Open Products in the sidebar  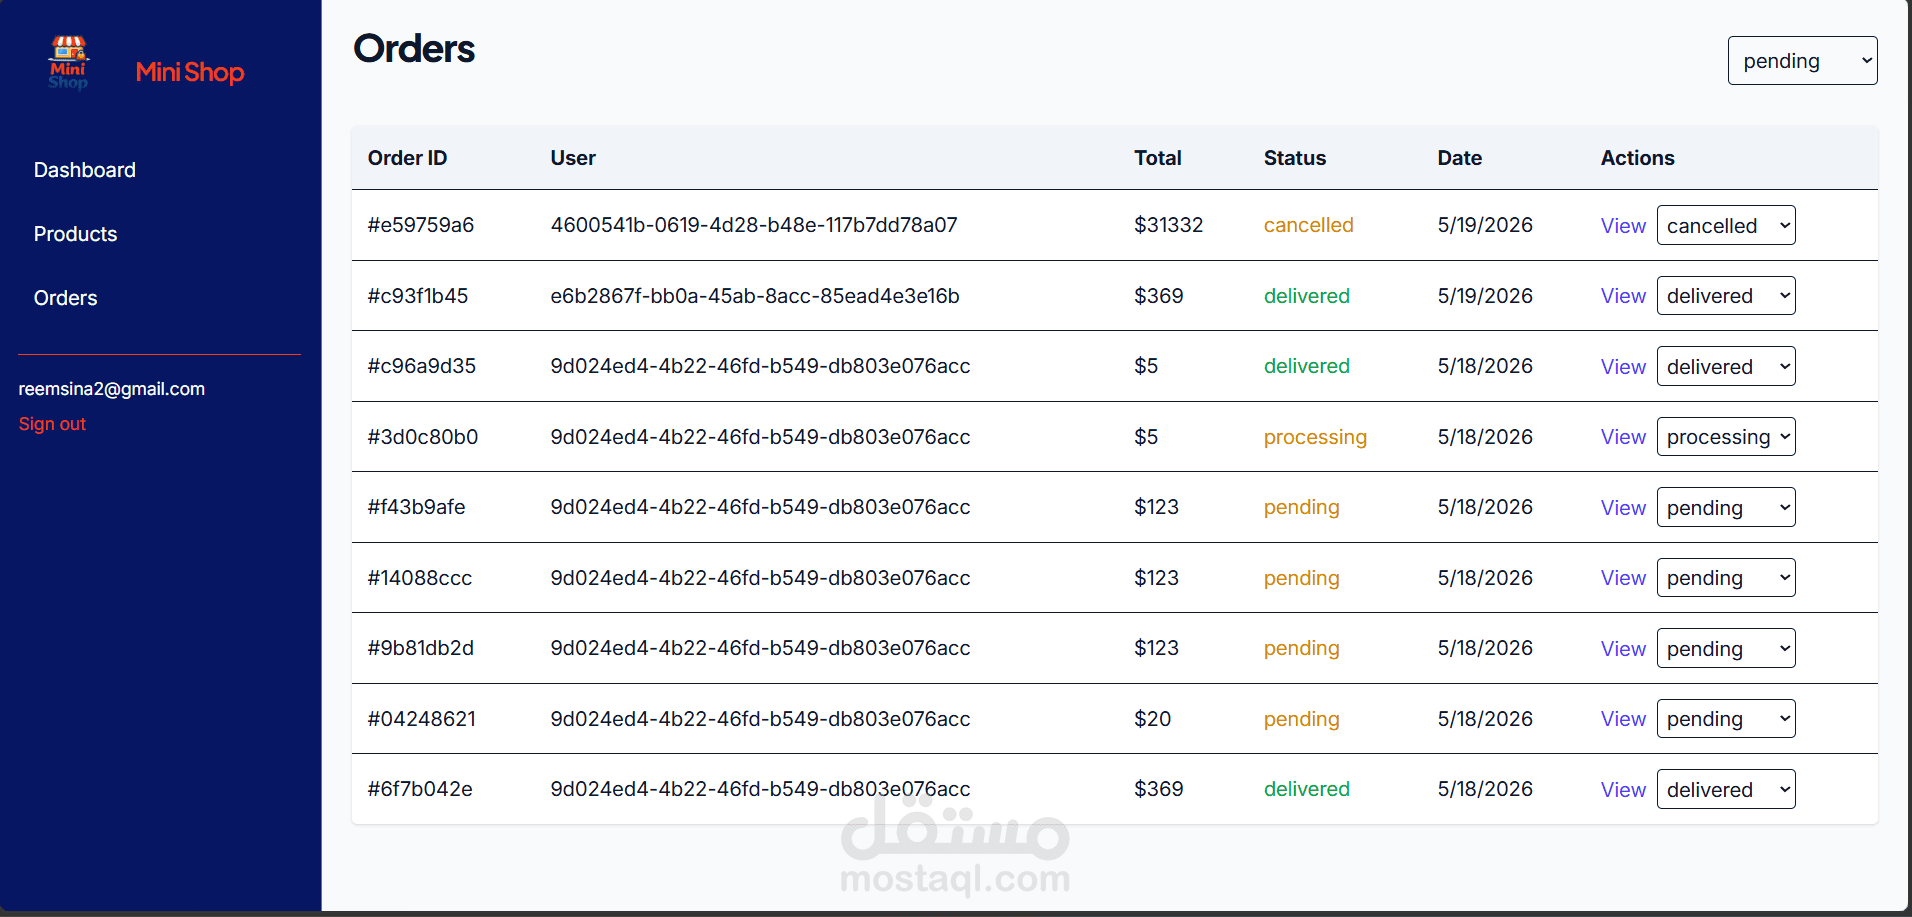75,234
